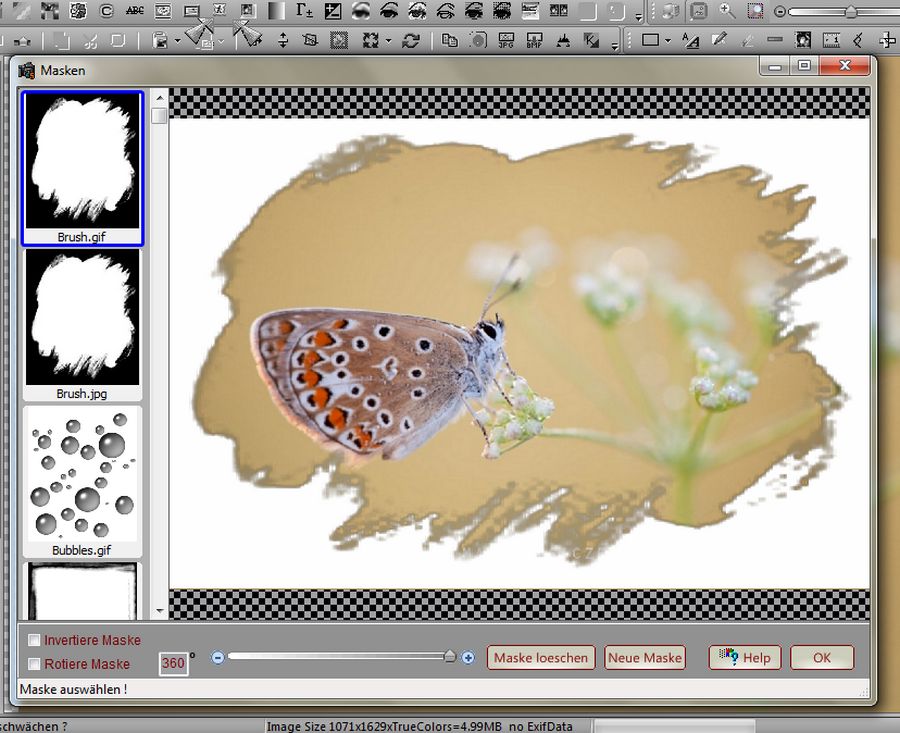This screenshot has width=900, height=733.
Task: Open the rectangle shape tool dropdown arrow
Action: 668,41
